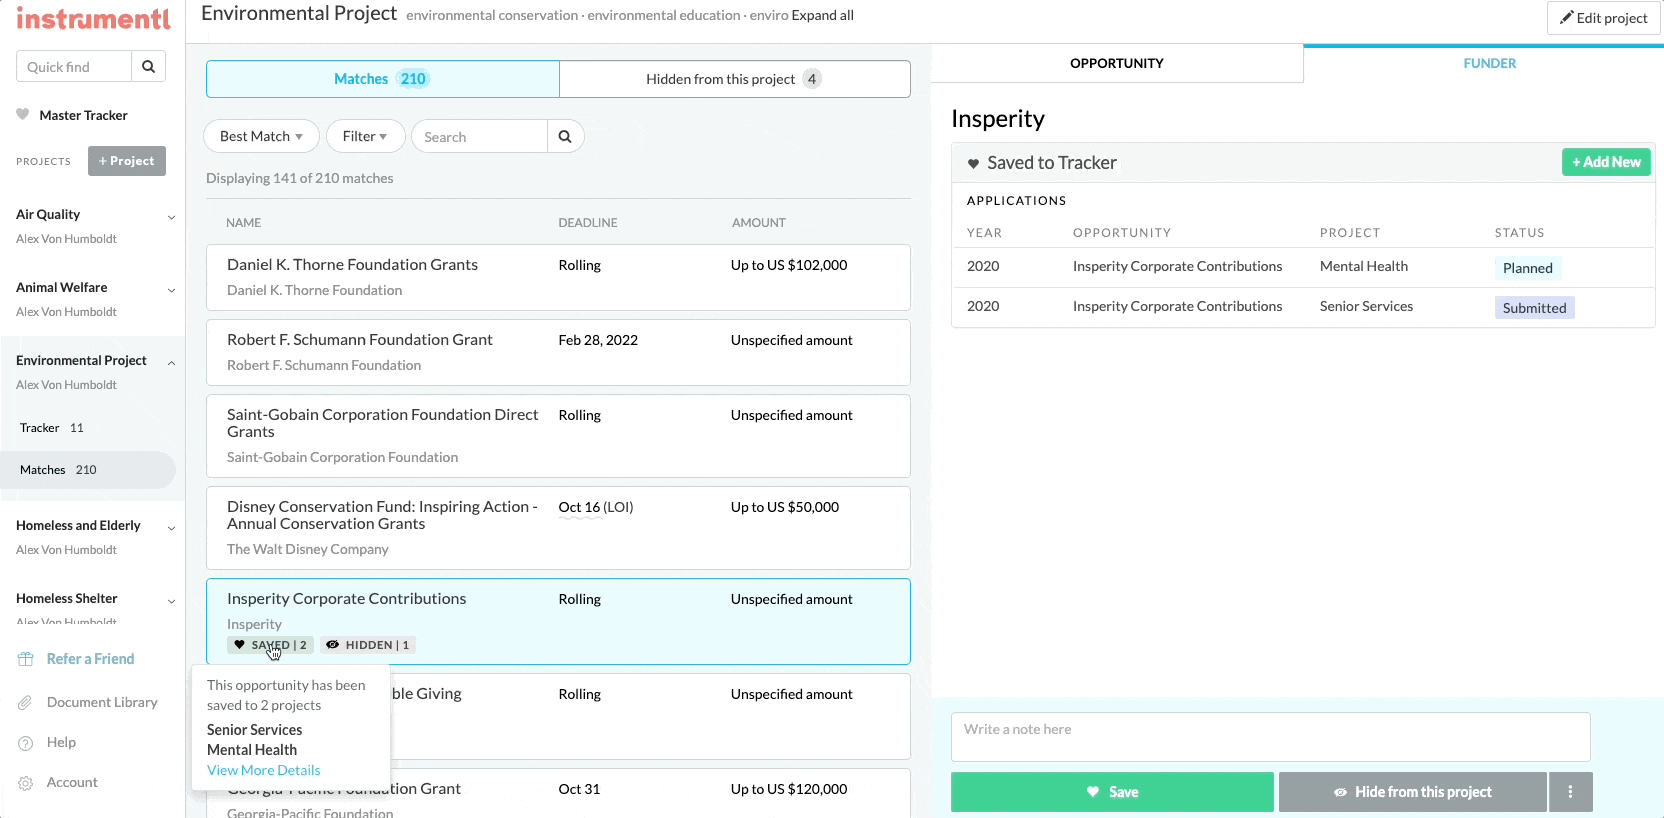Click the Quick find magnifier icon

point(148,67)
